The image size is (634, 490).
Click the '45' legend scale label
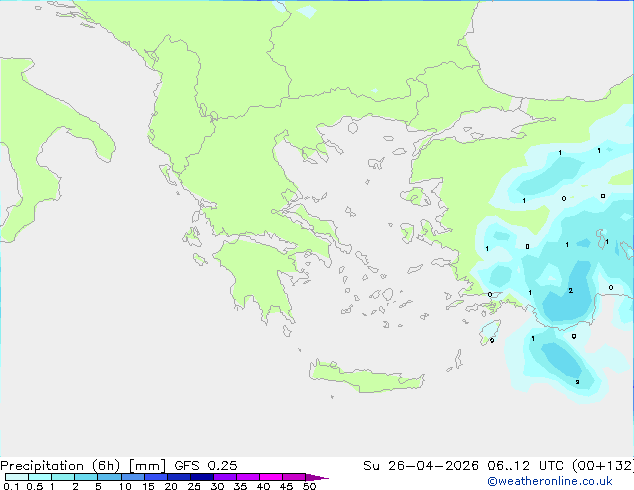[286, 486]
